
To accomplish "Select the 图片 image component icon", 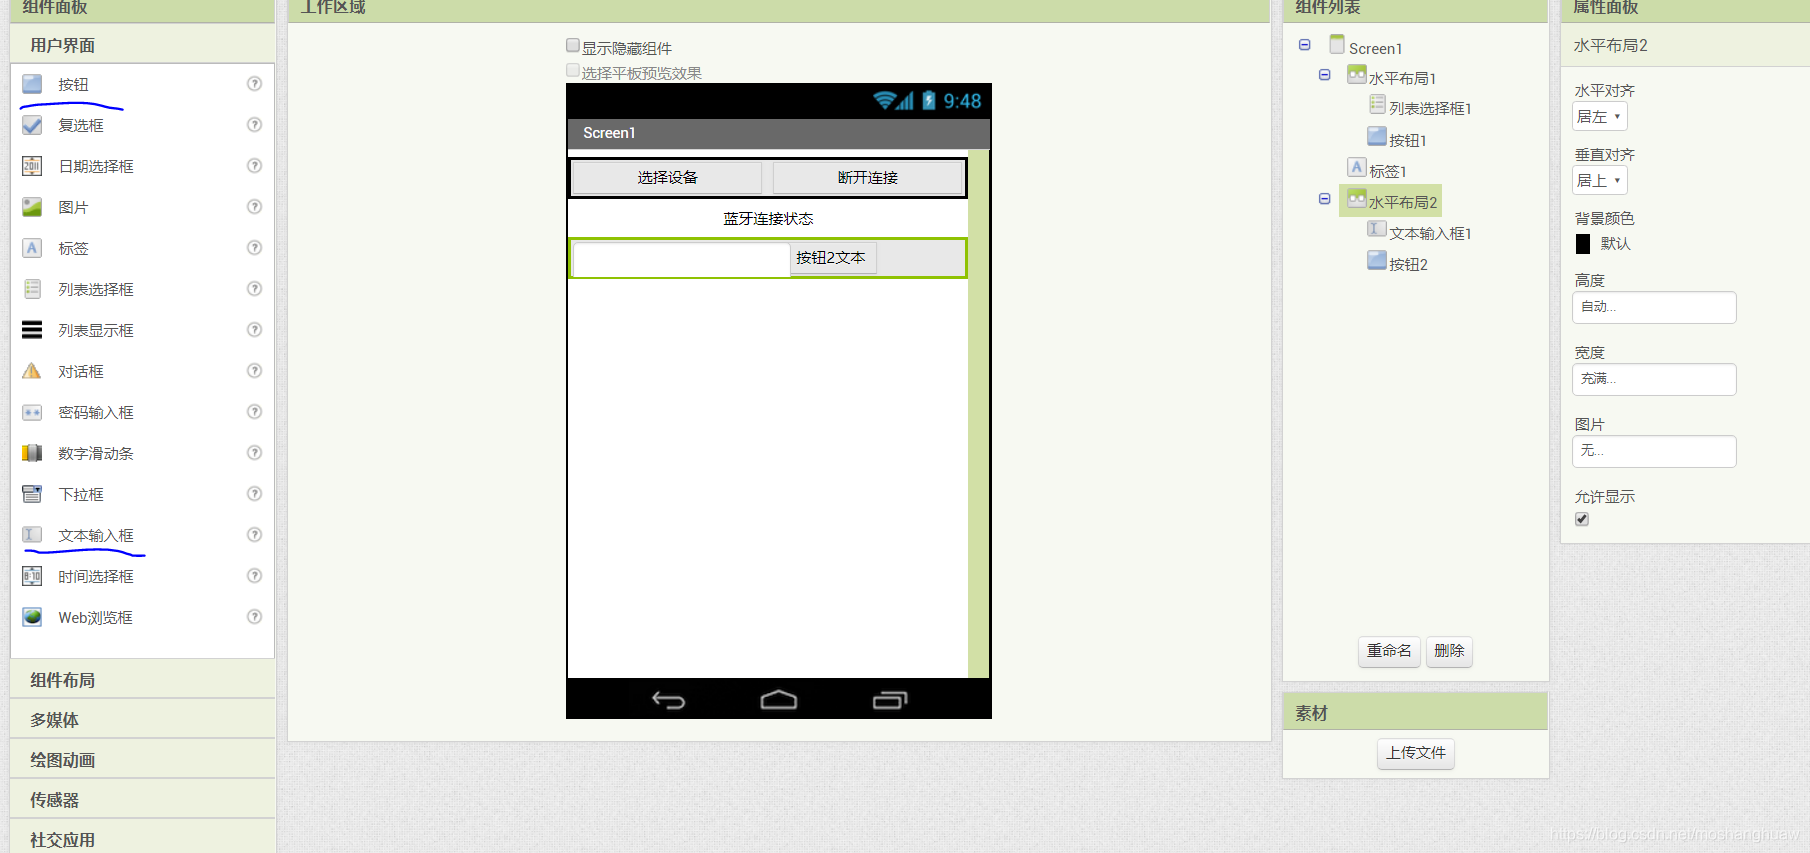I will pos(32,207).
